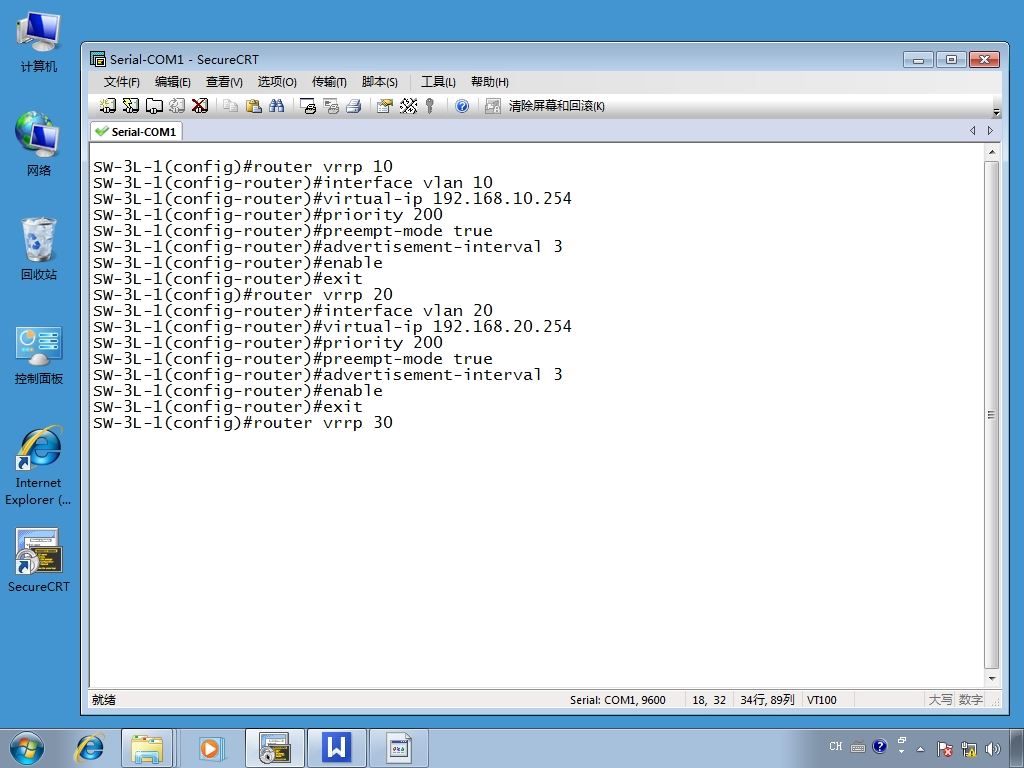This screenshot has width=1024, height=768.
Task: Open the 脚本(S) menu
Action: [x=379, y=82]
